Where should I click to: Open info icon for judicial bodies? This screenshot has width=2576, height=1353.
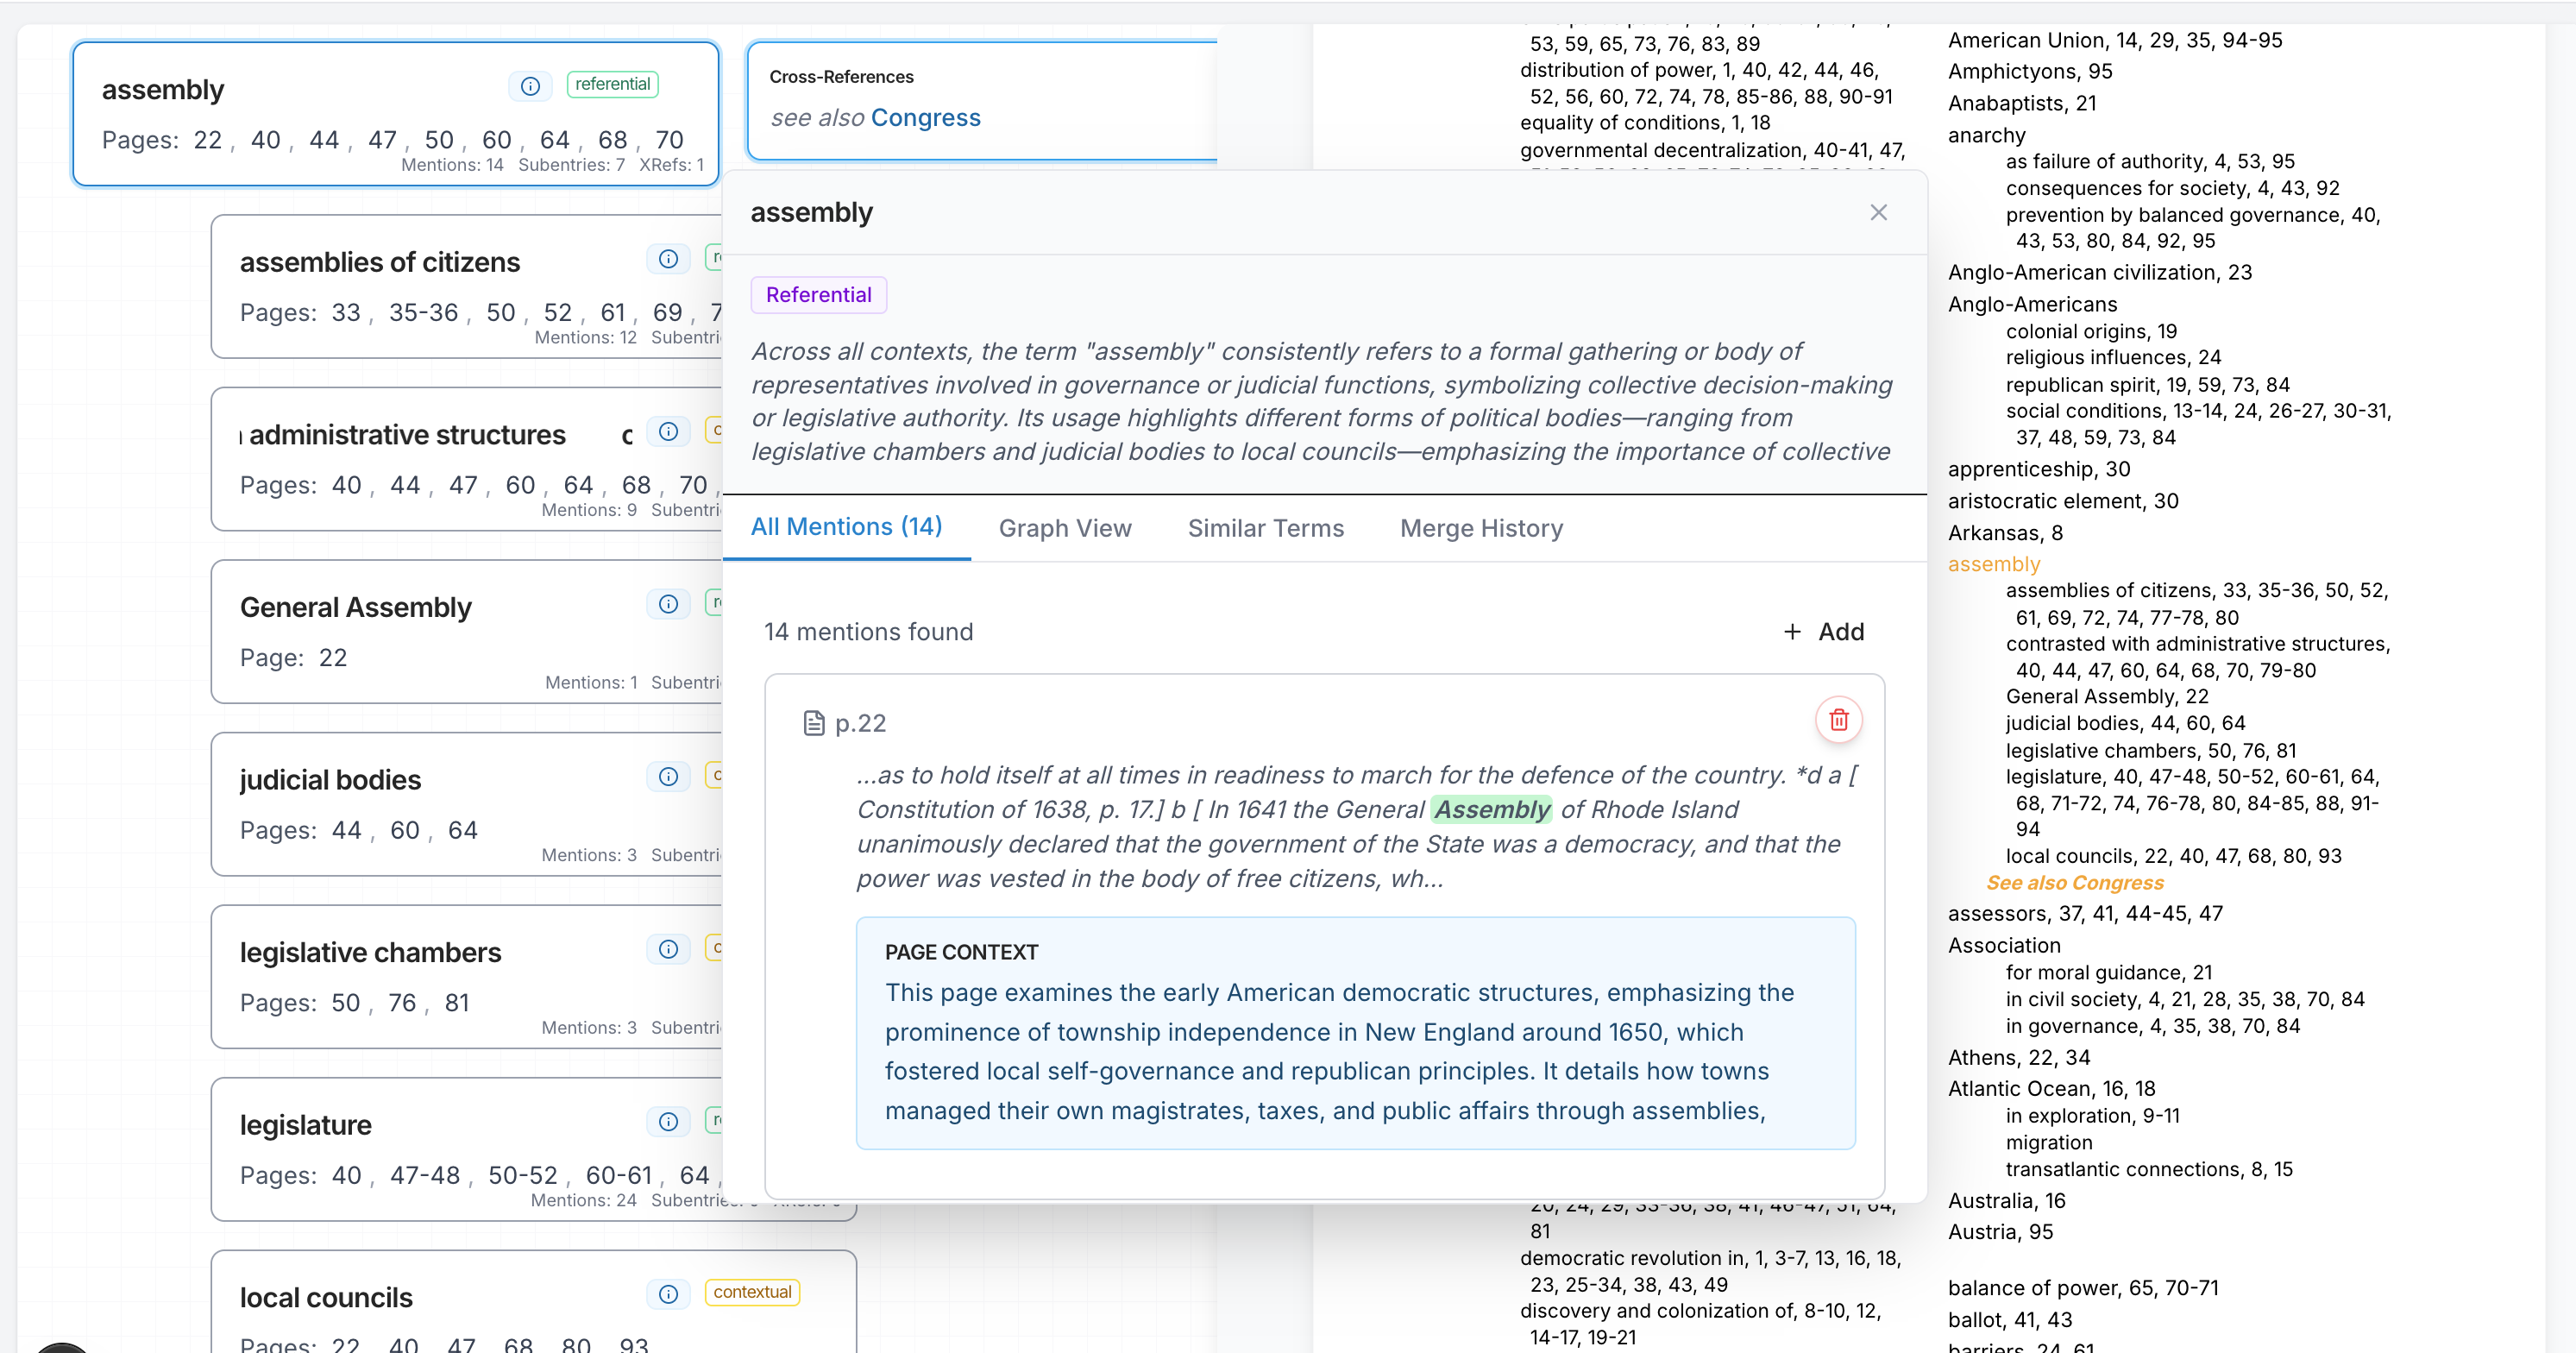tap(668, 776)
